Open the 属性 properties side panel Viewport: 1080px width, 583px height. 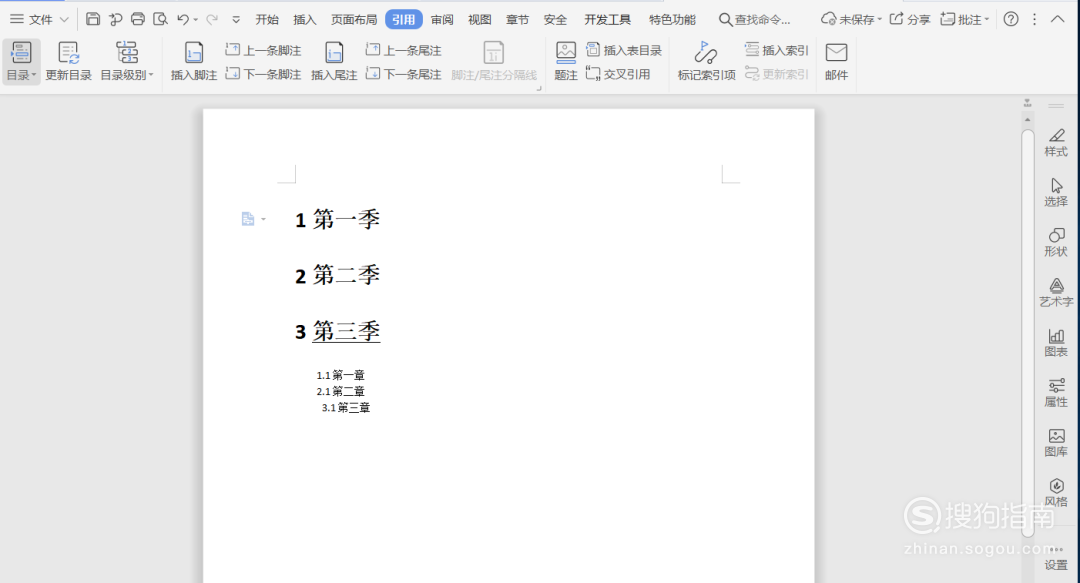click(x=1056, y=393)
